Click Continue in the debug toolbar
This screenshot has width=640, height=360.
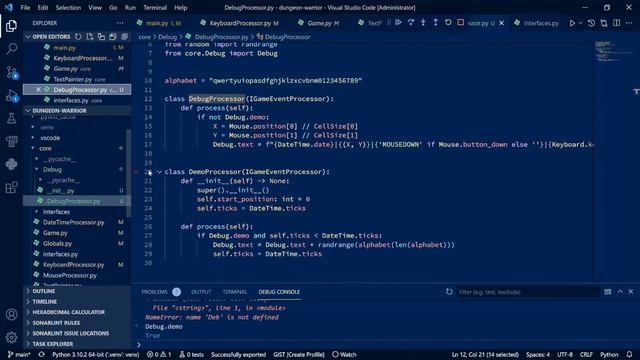pos(398,22)
